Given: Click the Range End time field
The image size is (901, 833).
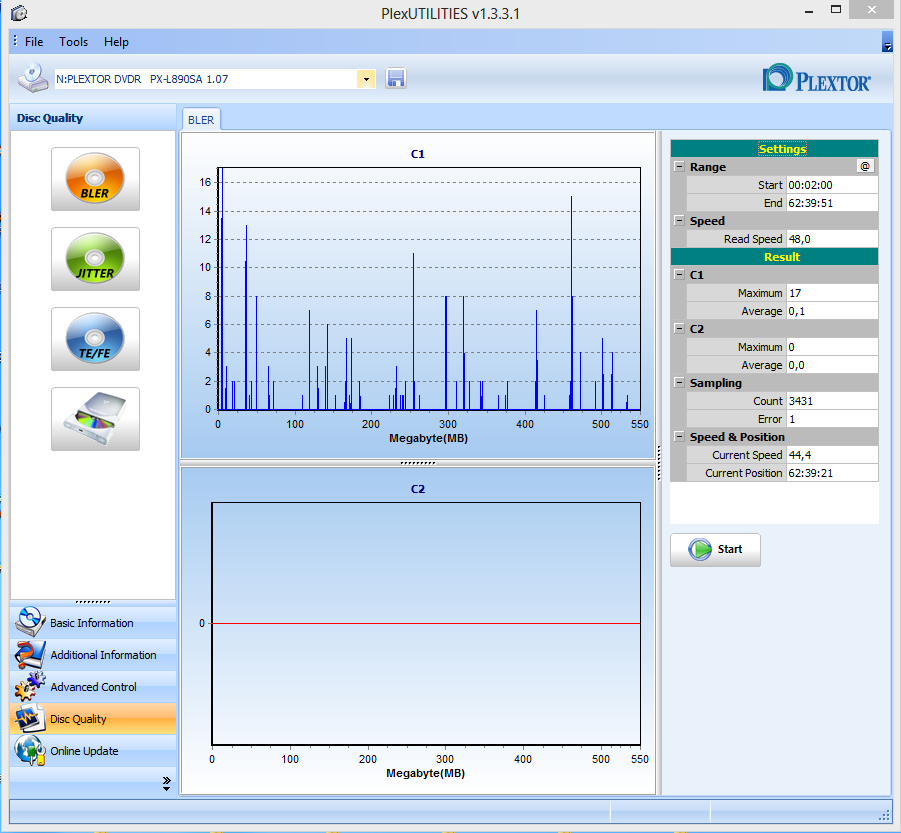Looking at the screenshot, I should tap(831, 203).
